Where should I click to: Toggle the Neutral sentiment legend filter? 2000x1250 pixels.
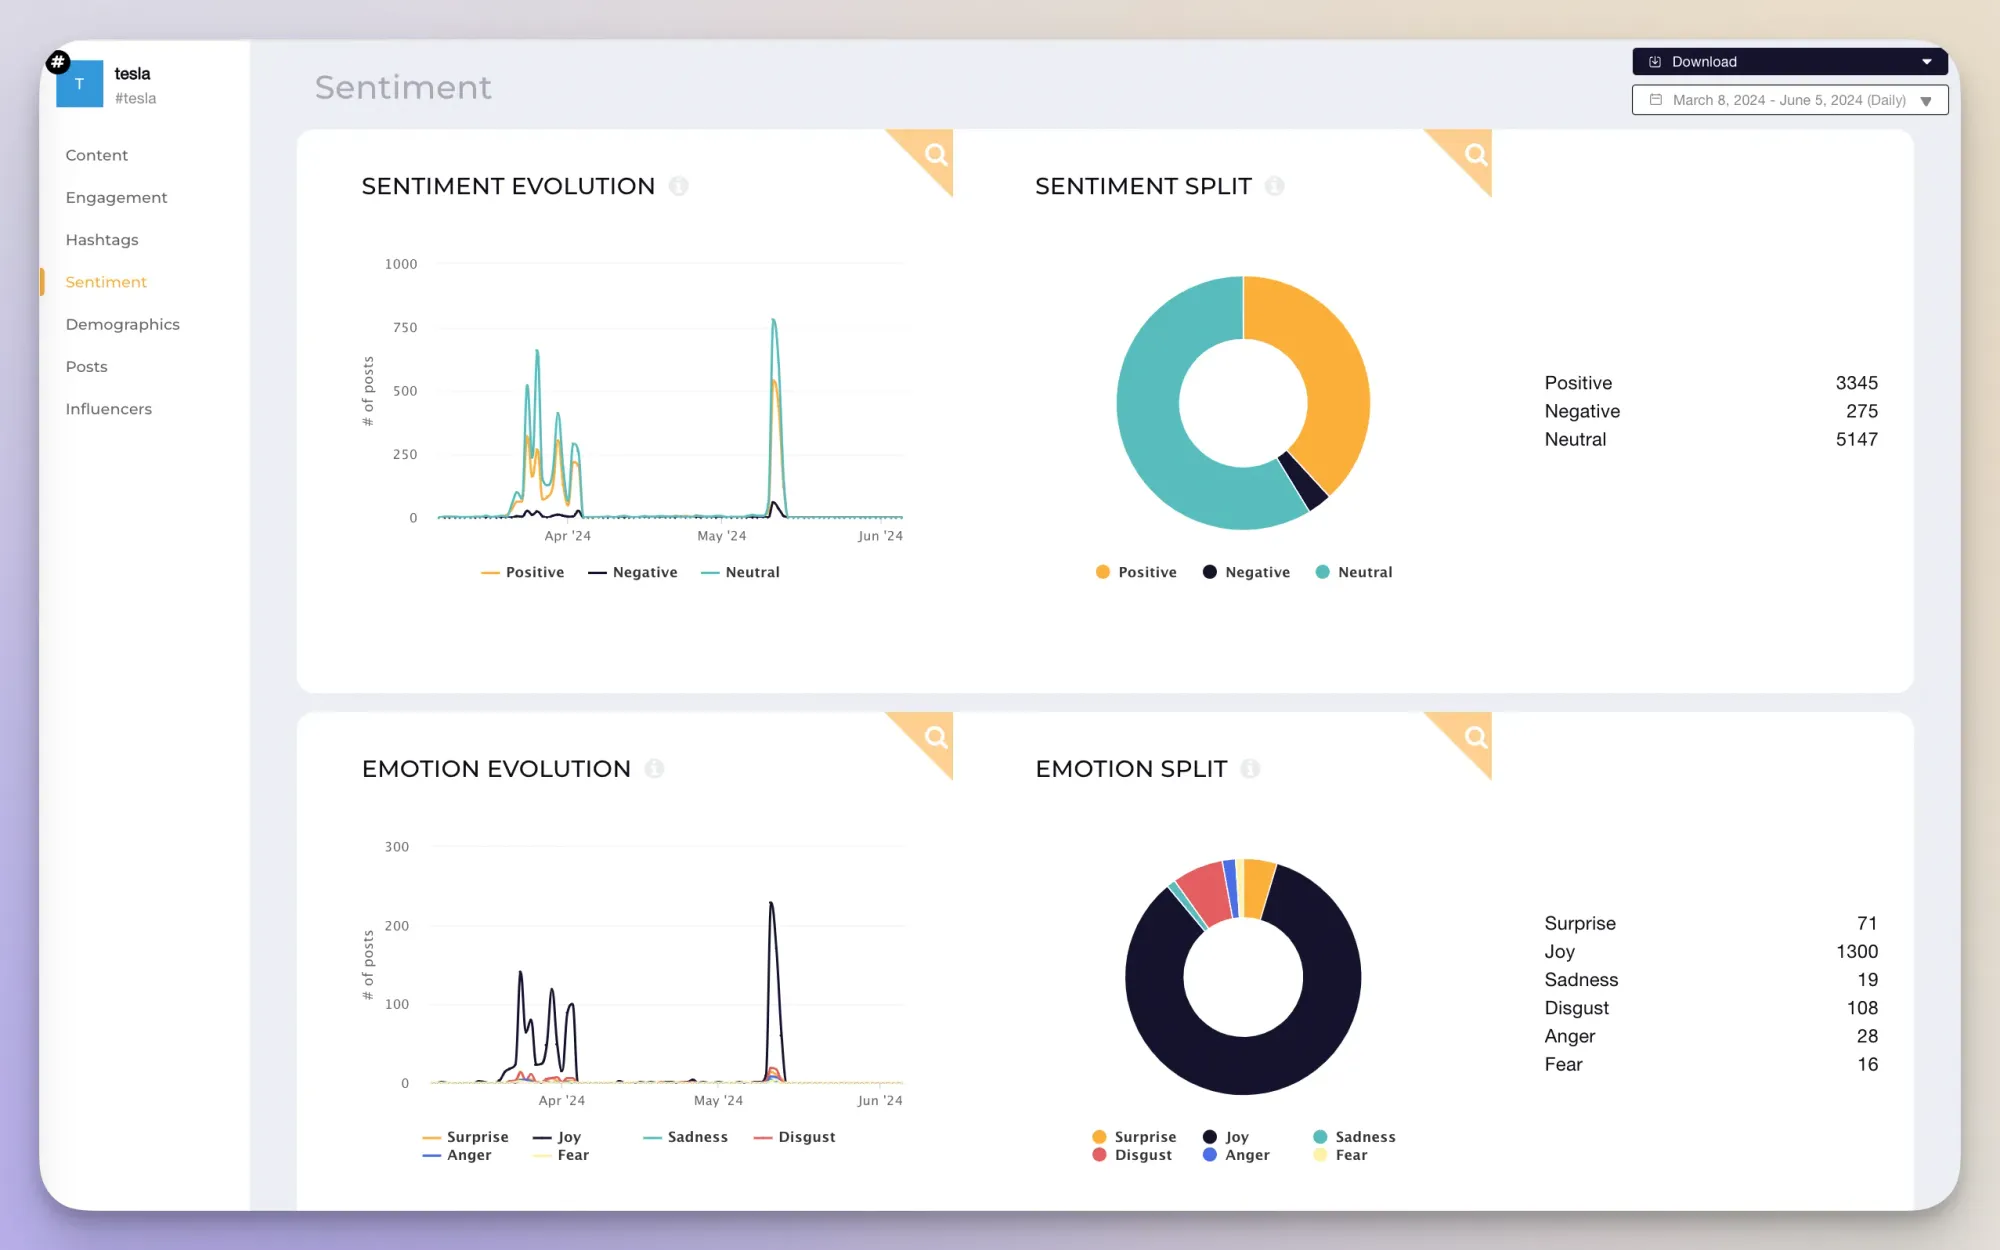(750, 572)
